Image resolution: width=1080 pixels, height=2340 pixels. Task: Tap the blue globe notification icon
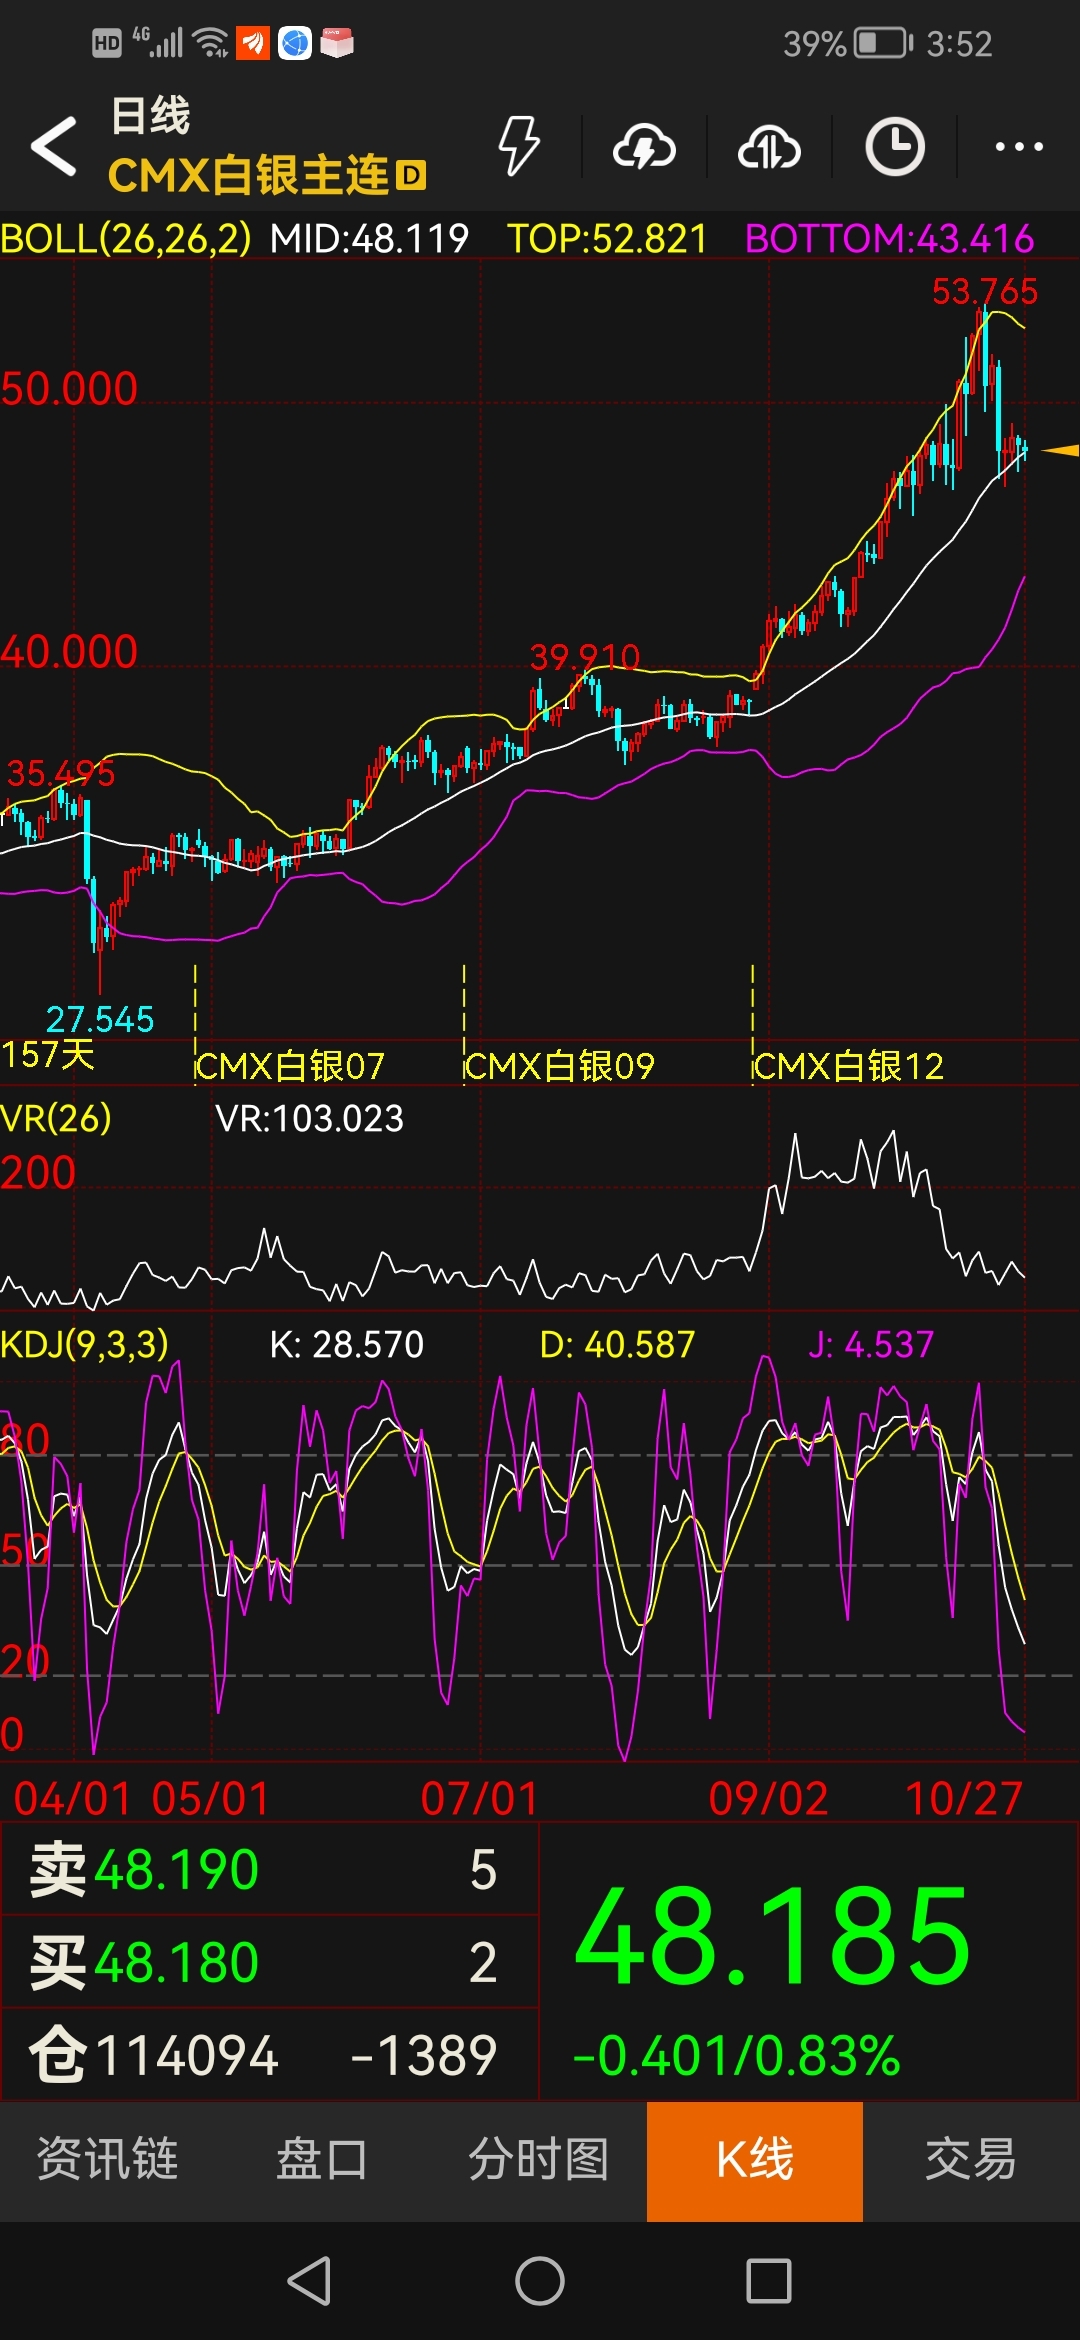point(295,43)
